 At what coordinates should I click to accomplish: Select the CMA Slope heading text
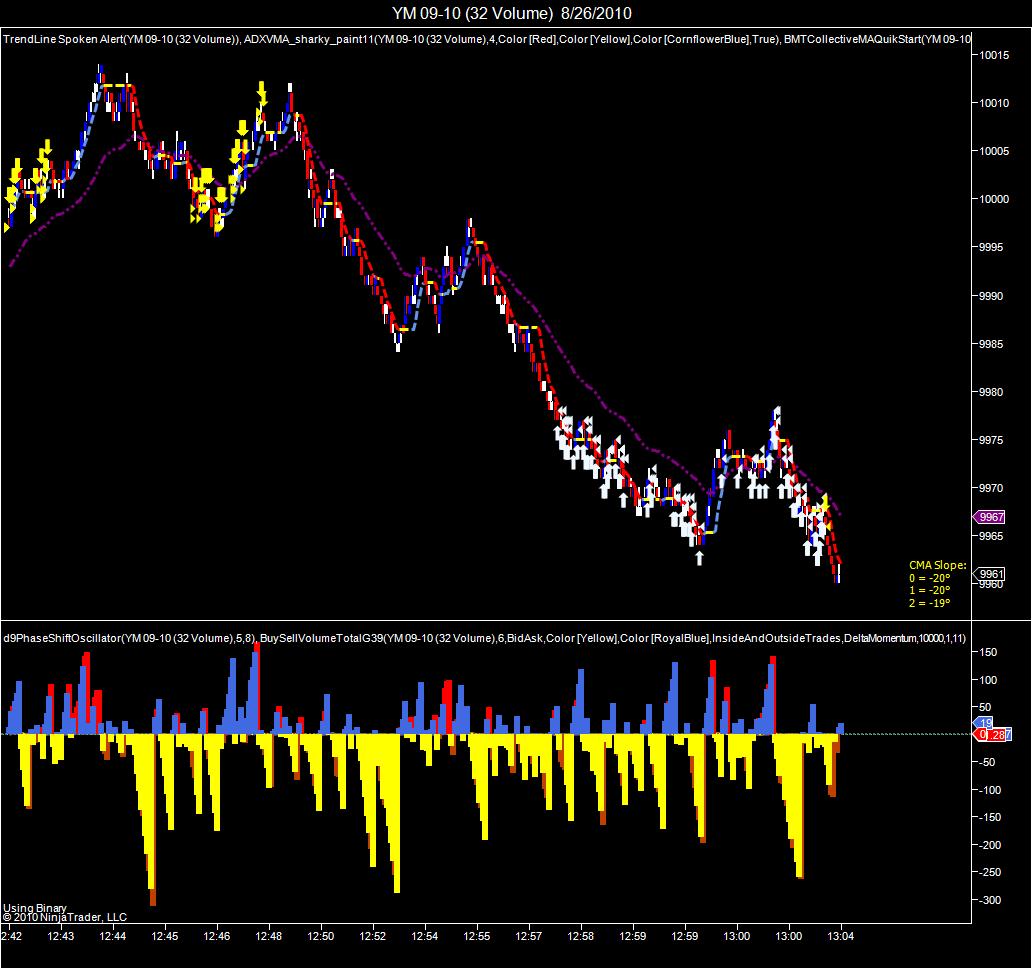tap(937, 565)
